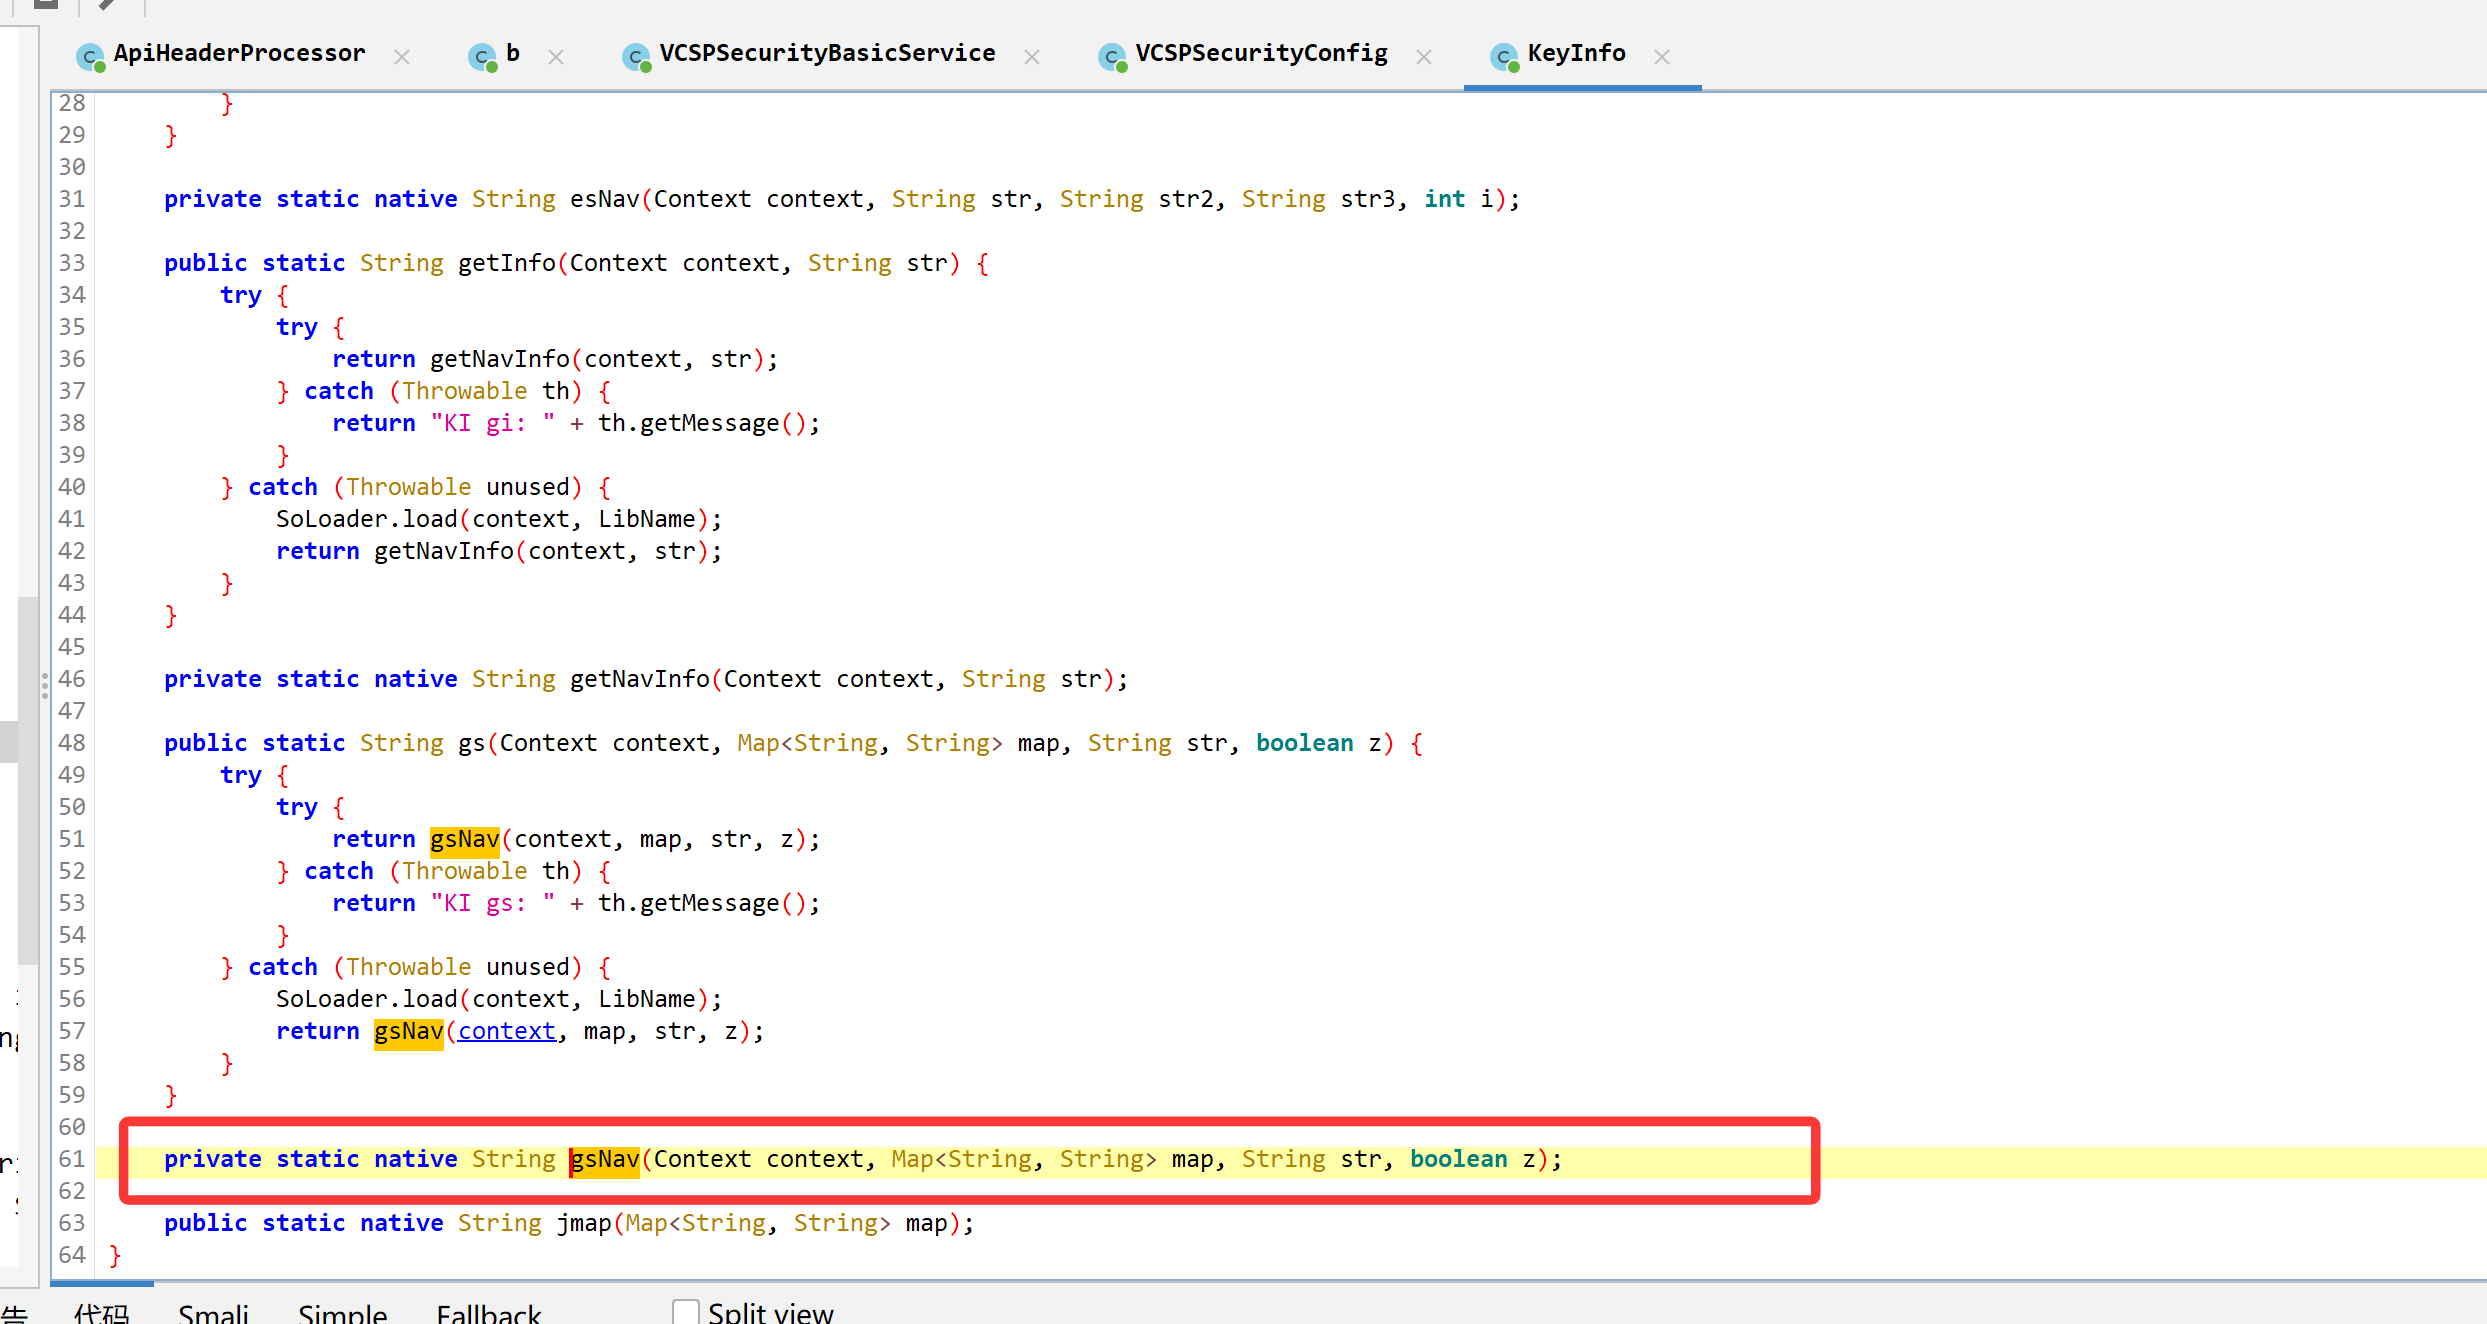
Task: Click line number 33 in the gutter
Action: click(x=72, y=263)
